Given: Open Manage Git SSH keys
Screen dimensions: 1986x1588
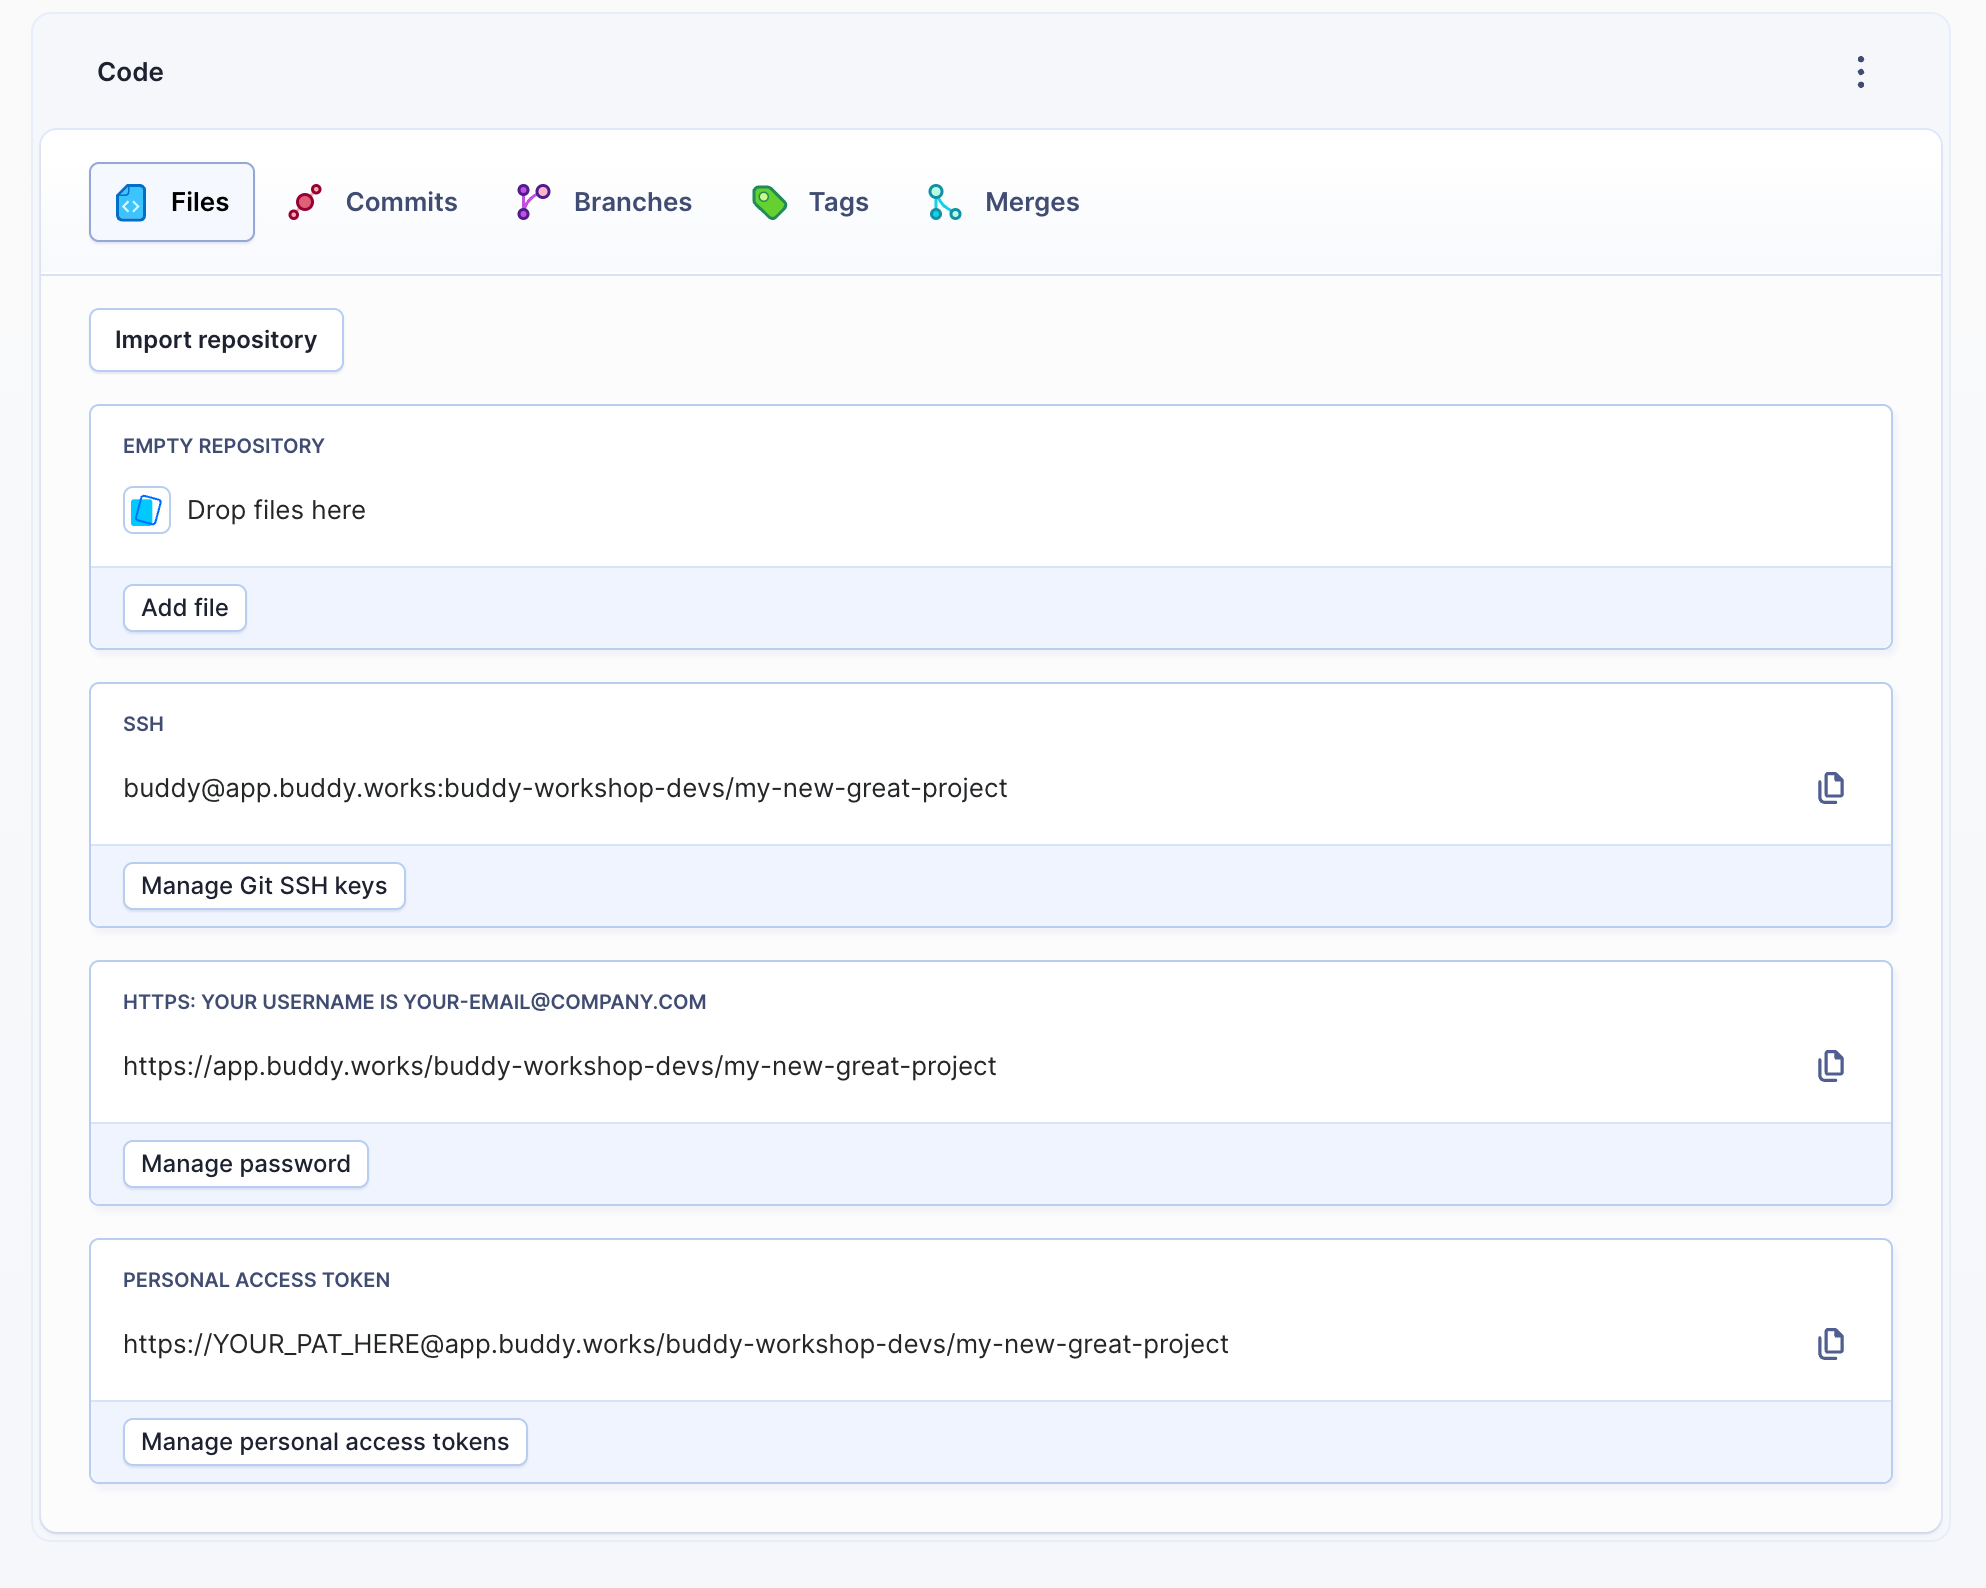Looking at the screenshot, I should [264, 885].
